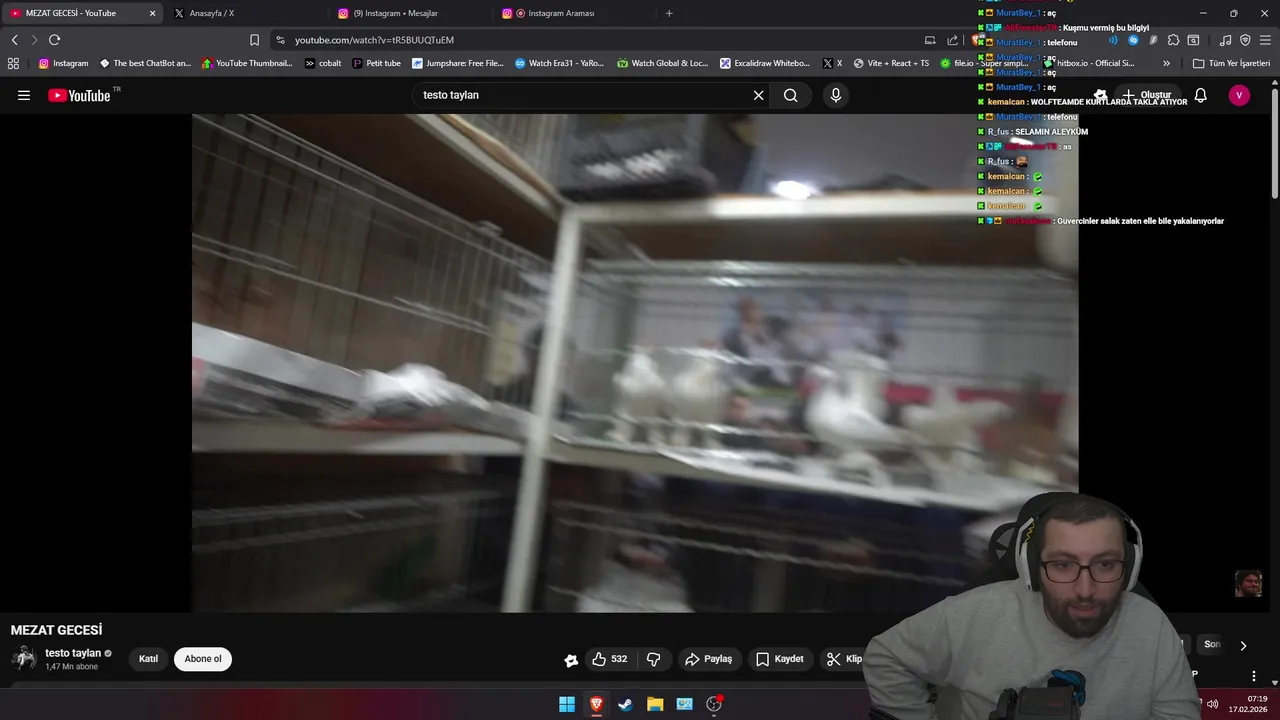This screenshot has width=1280, height=720.
Task: Open Jumpshare bookmark
Action: 458,63
